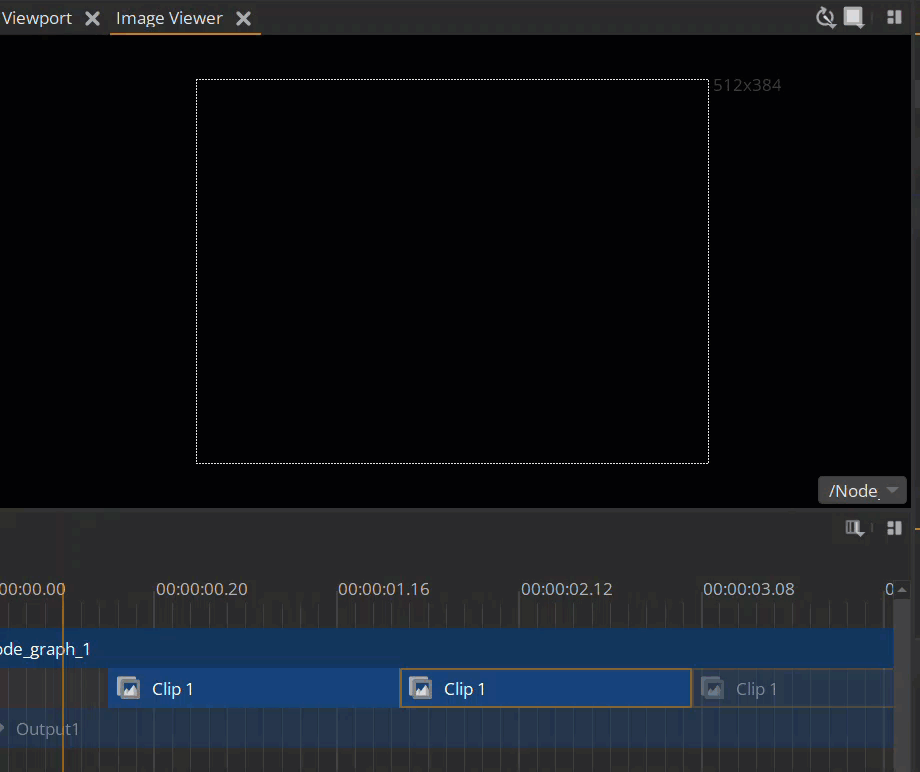Open the timeline column options icon
The width and height of the screenshot is (920, 772).
[855, 528]
